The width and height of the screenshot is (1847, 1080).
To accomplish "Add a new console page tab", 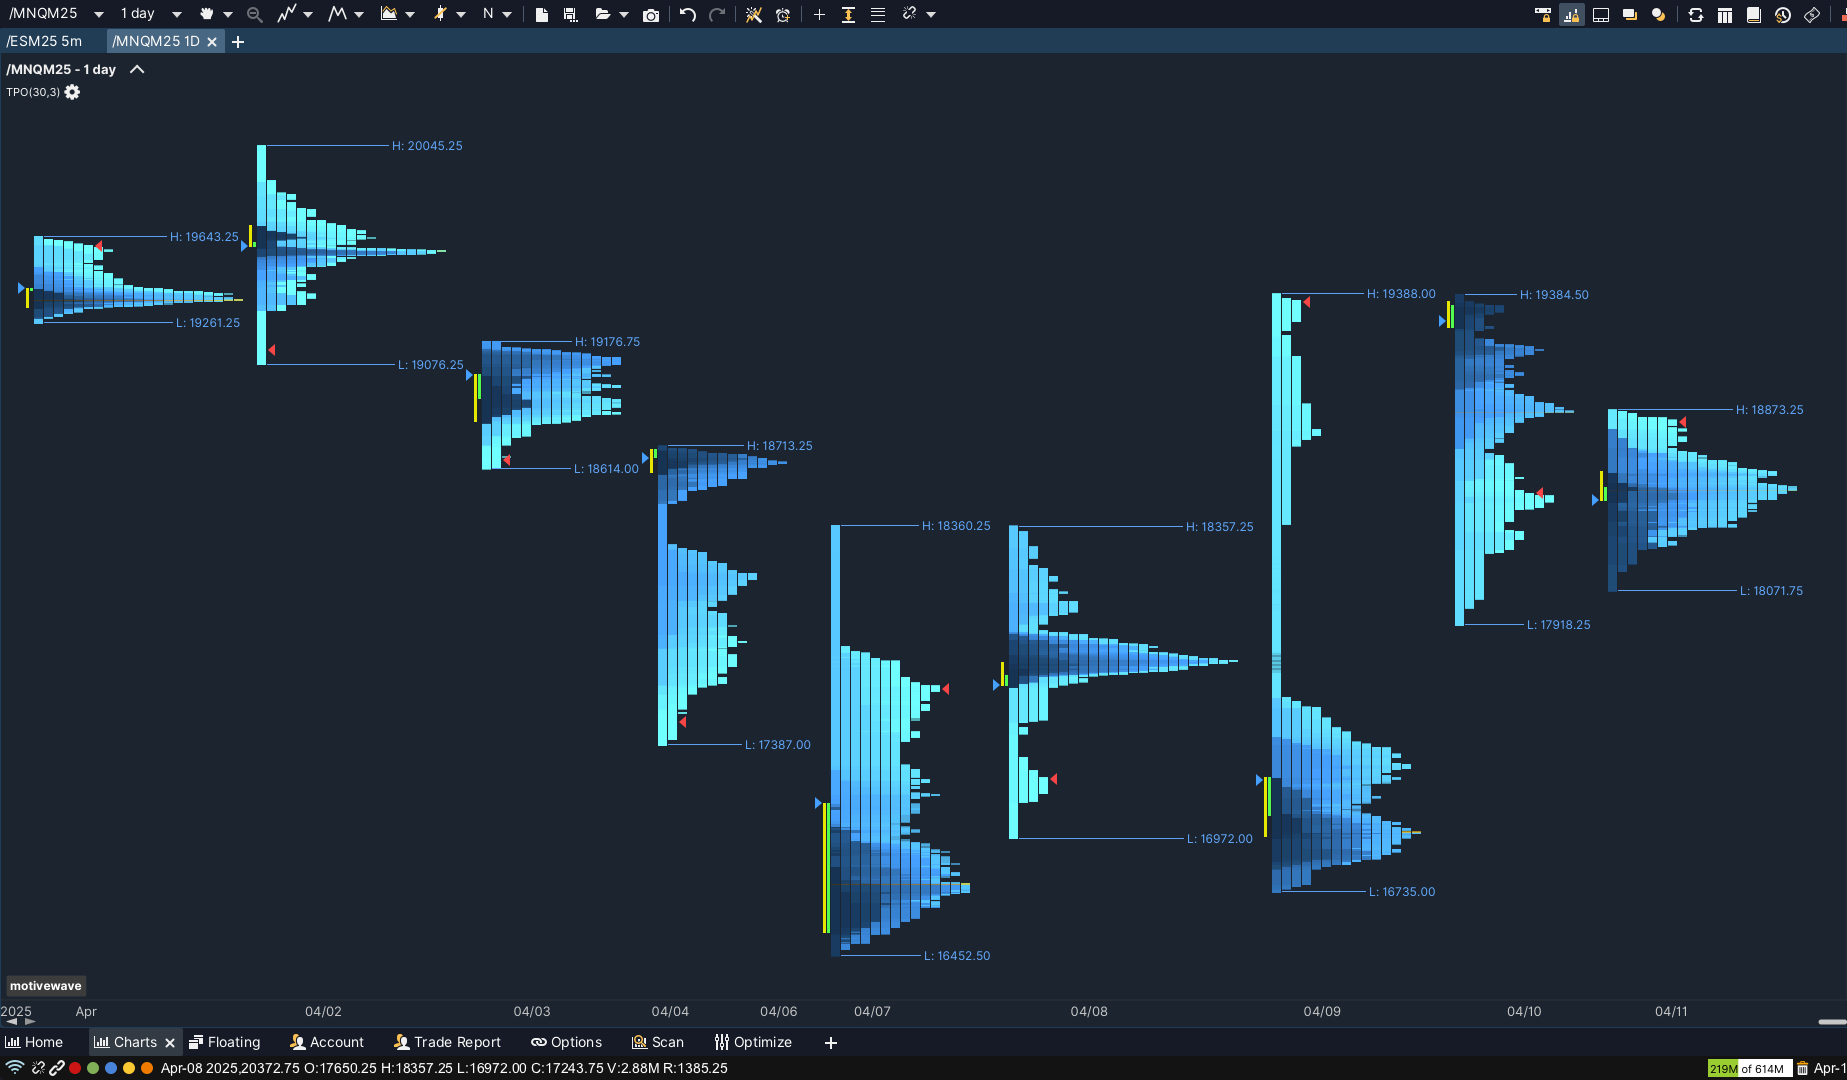I will coord(830,1043).
